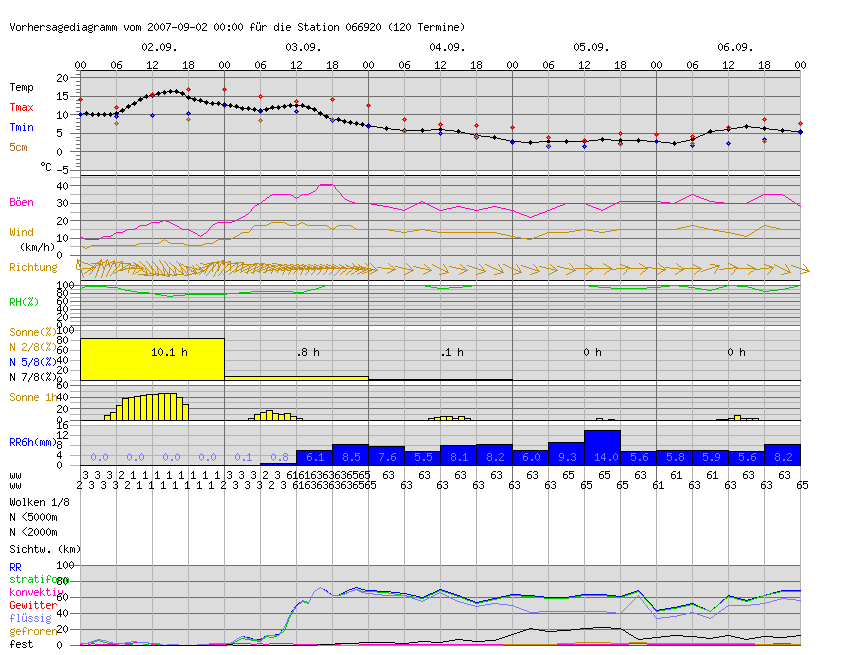Screen dimensions: 850x655
Task: Click the 02.09. date header
Action: 159,47
